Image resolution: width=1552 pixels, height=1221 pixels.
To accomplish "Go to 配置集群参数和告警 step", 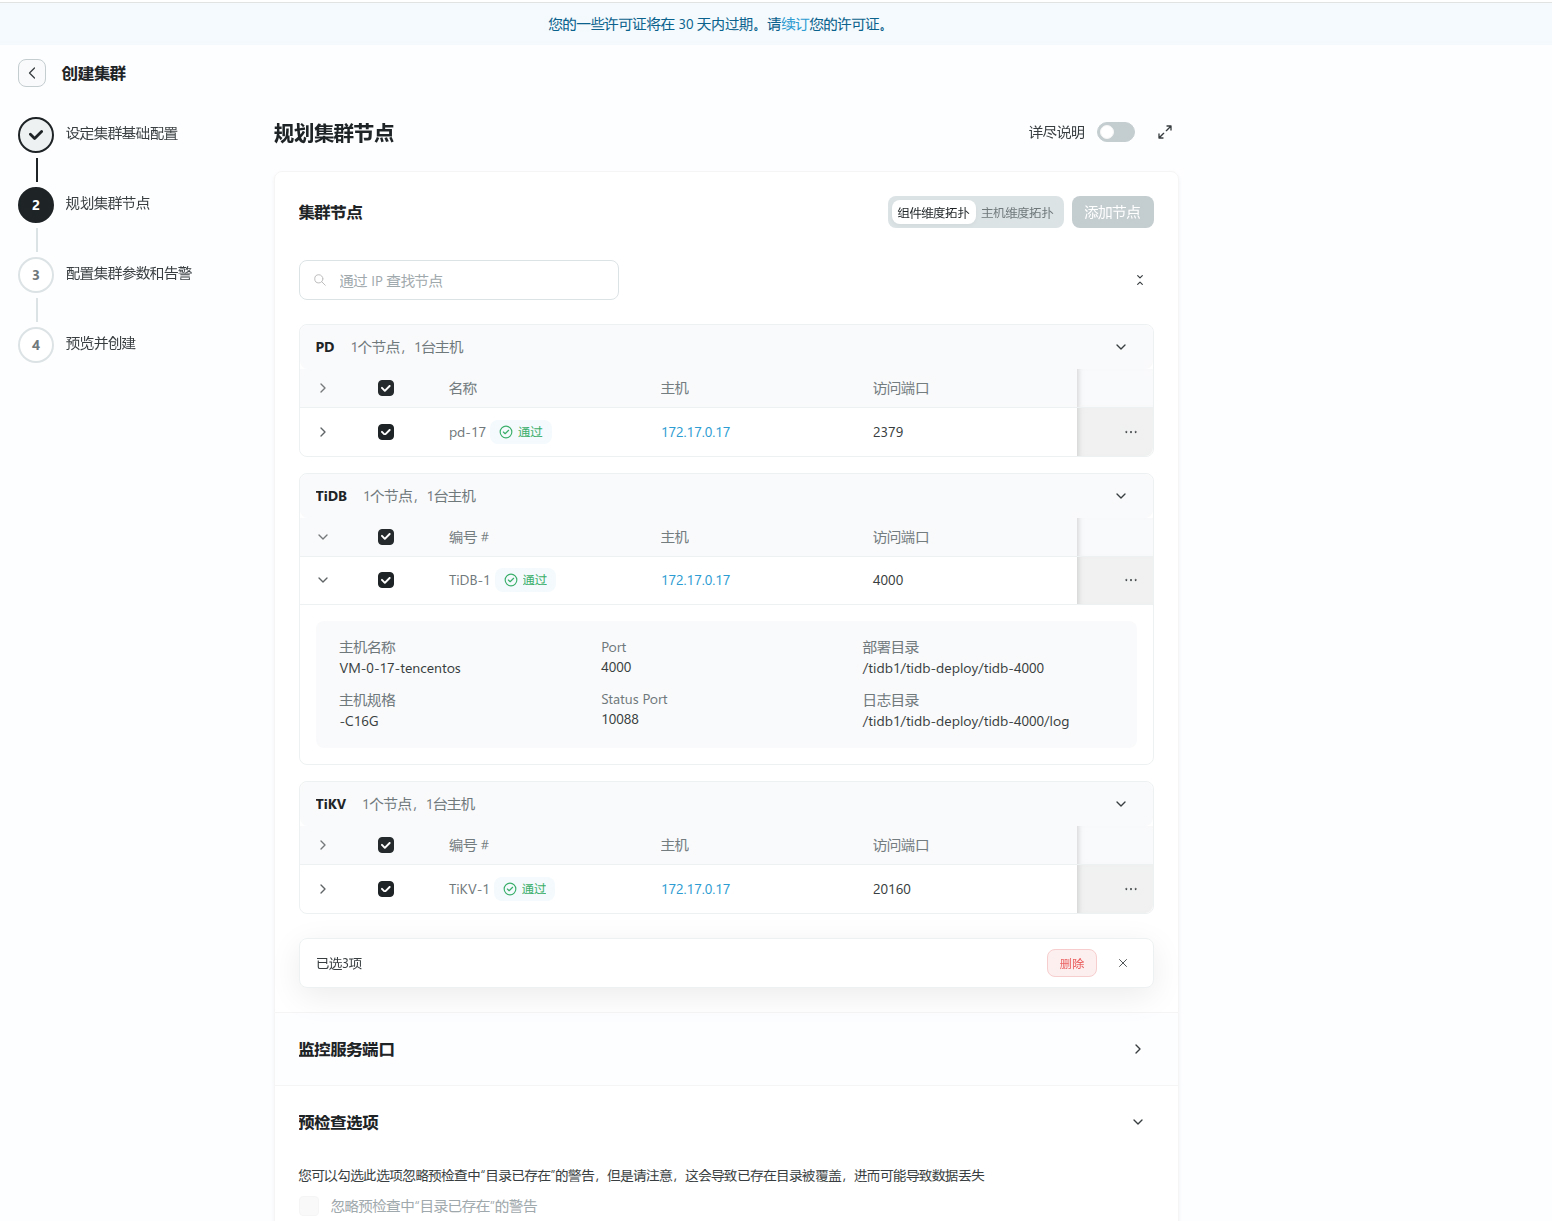I will (x=129, y=274).
